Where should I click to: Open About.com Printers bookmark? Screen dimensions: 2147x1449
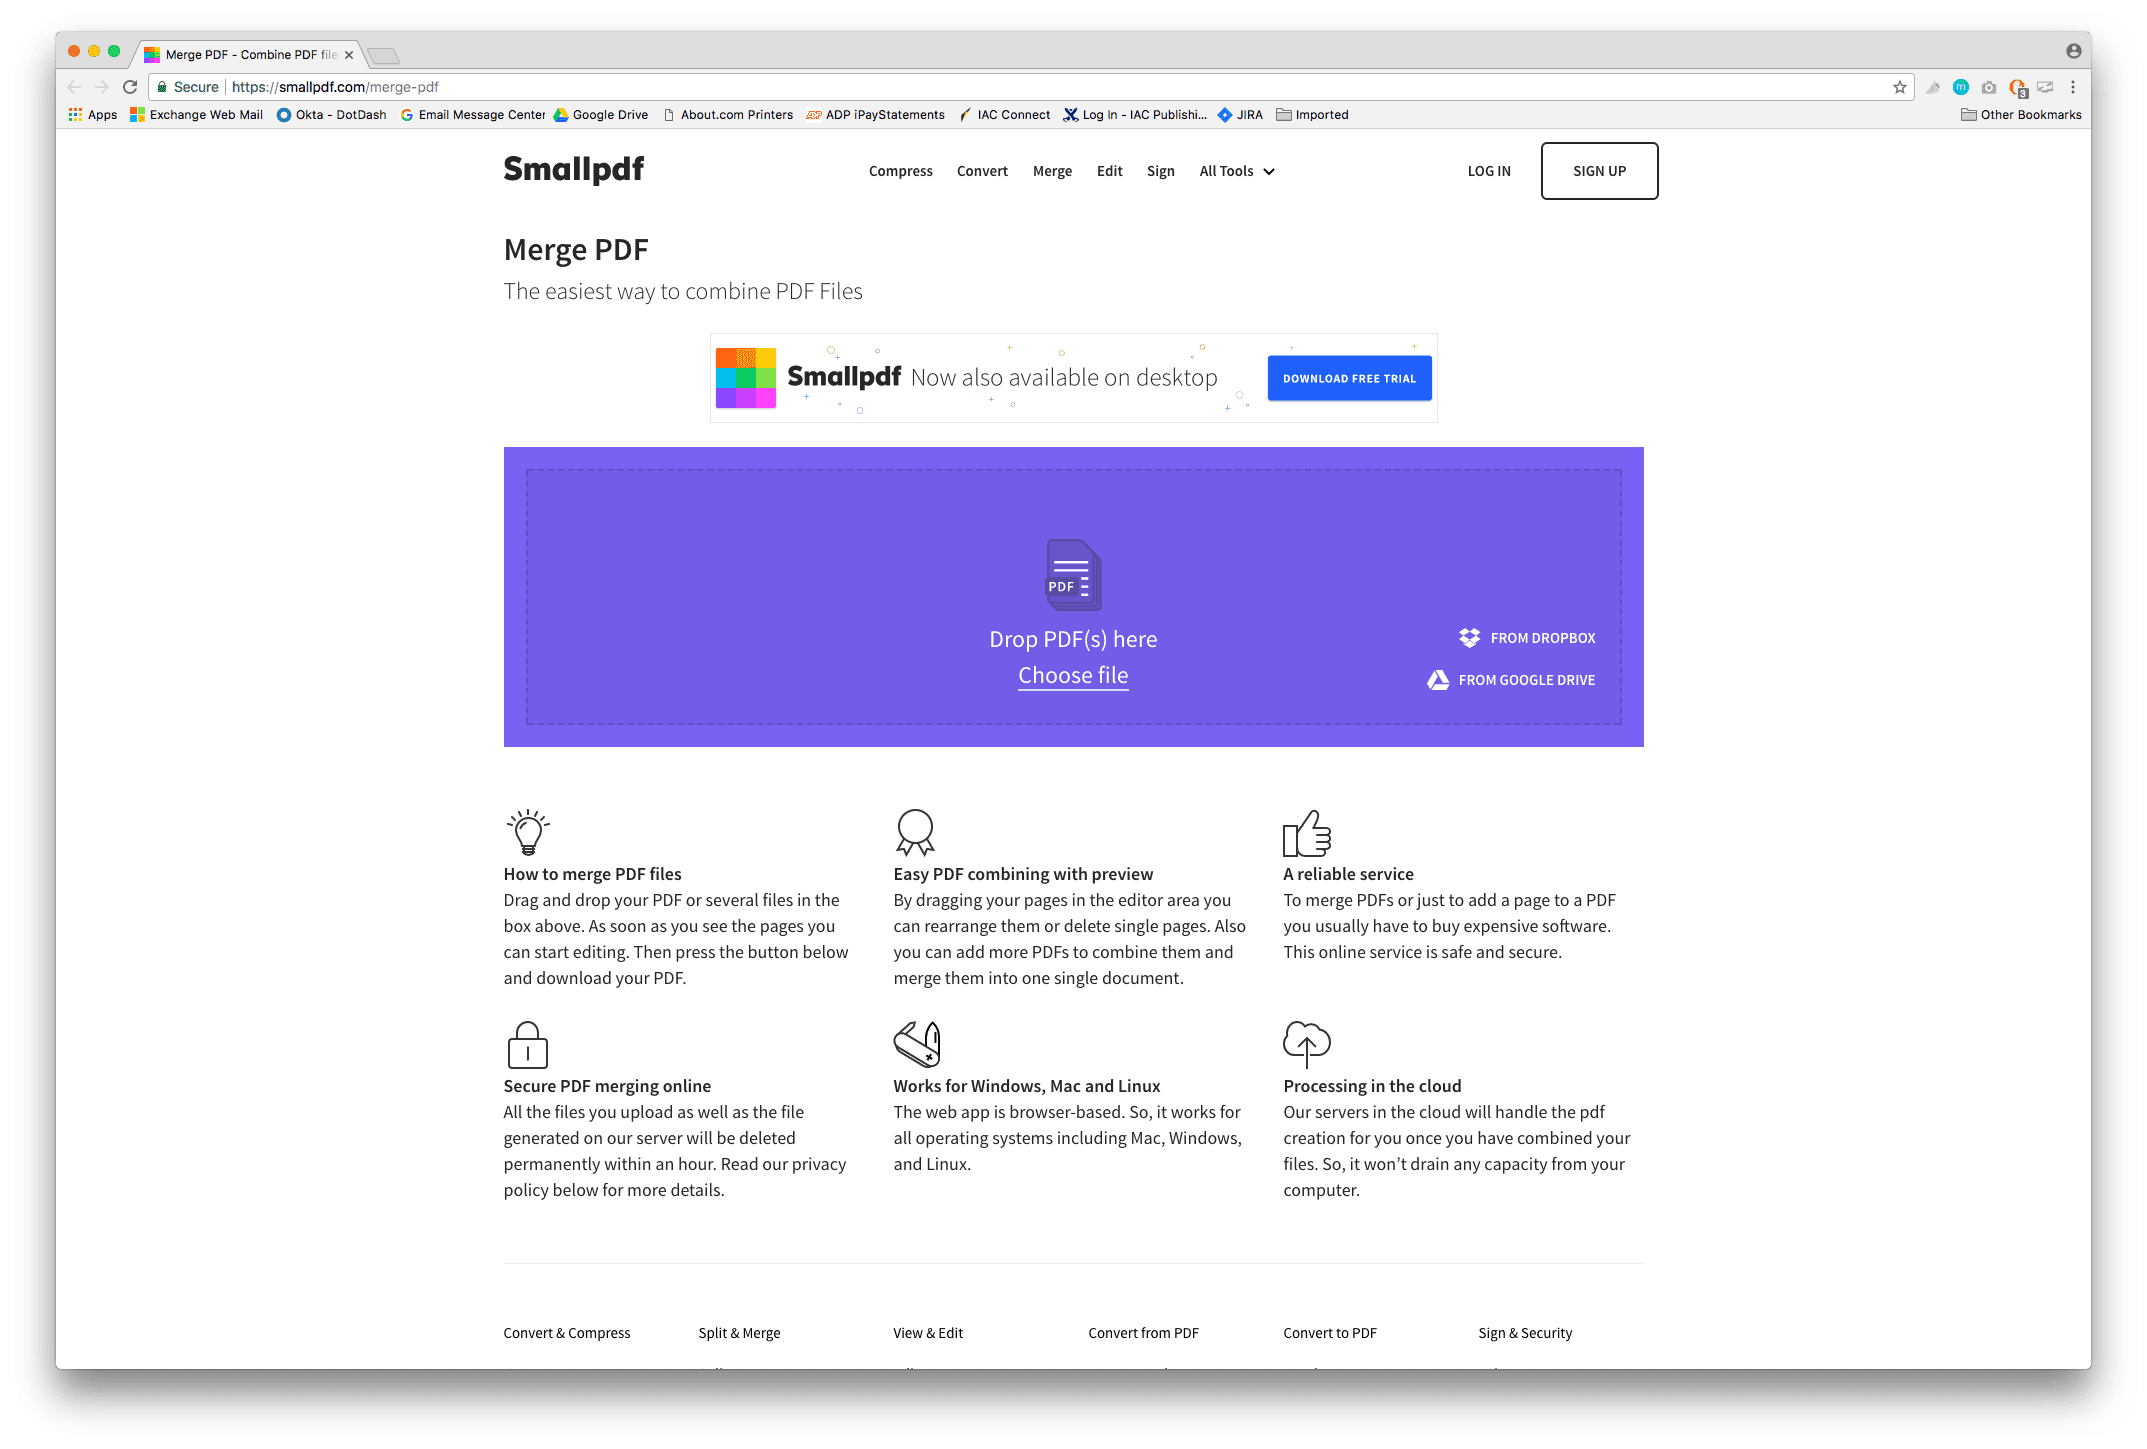click(728, 115)
